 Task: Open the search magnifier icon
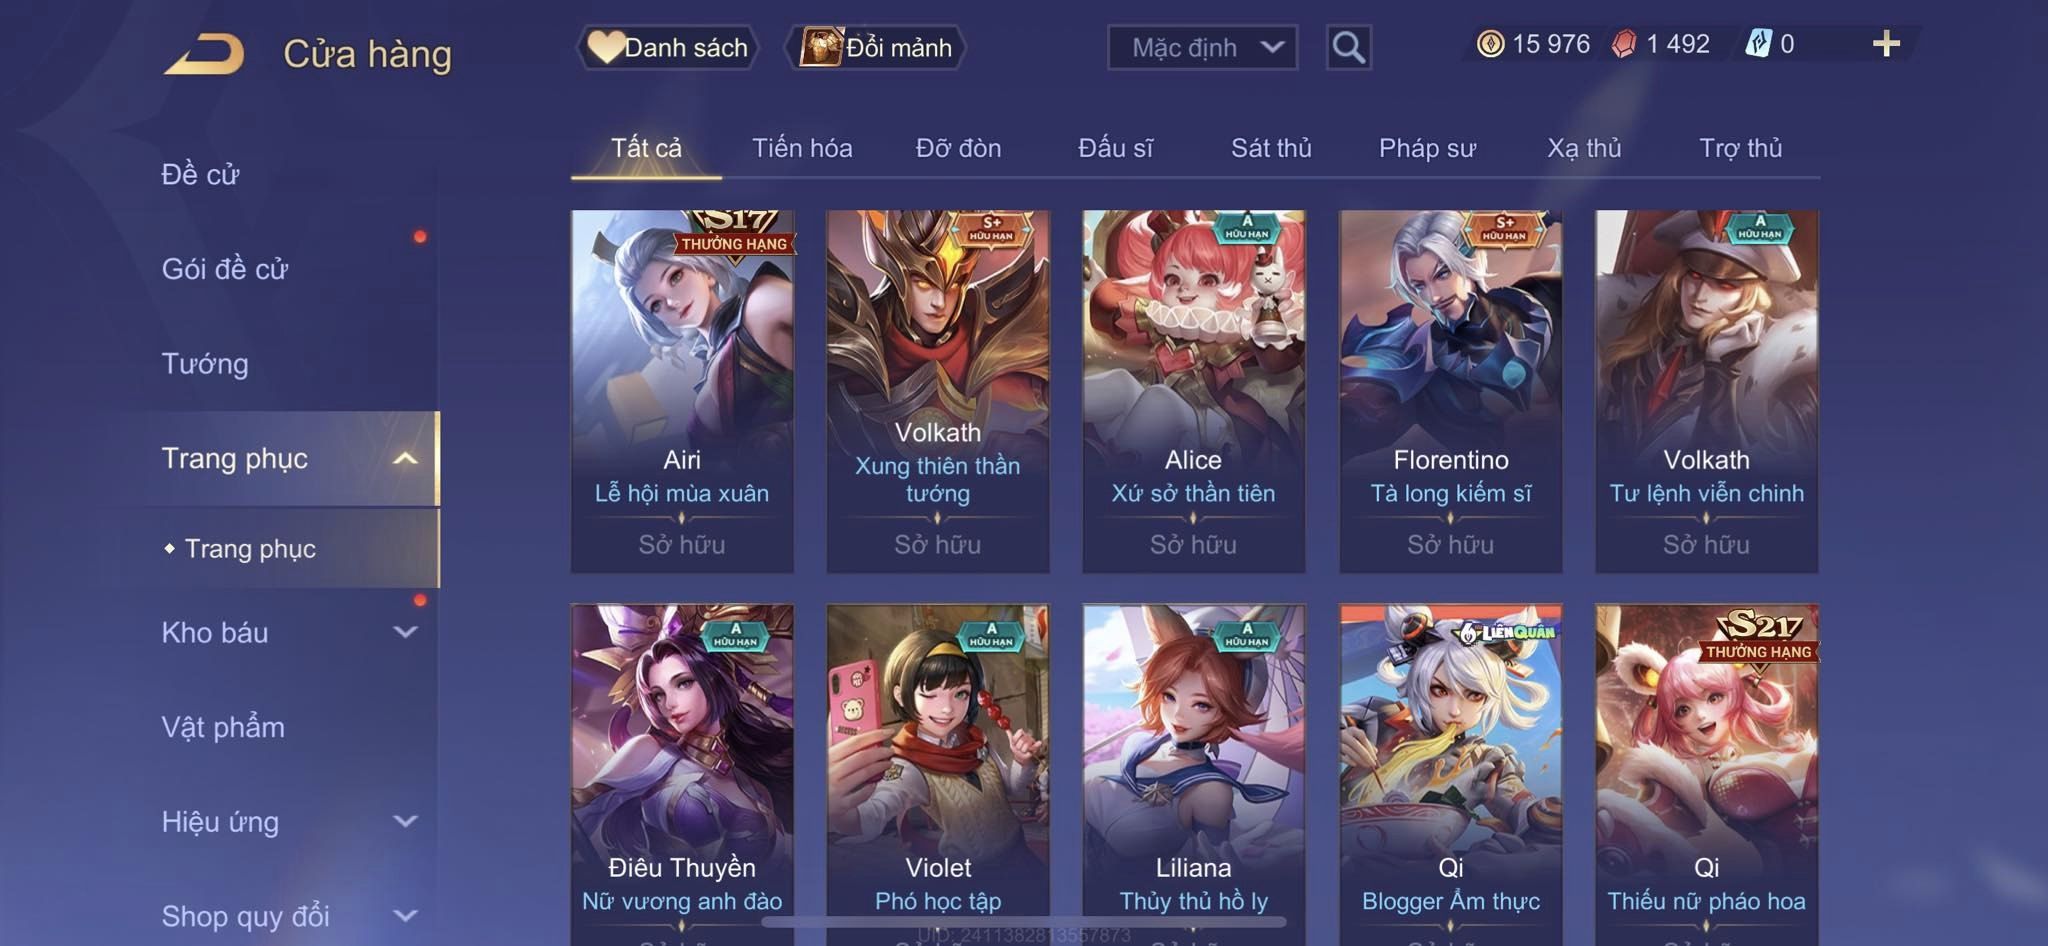point(1348,47)
